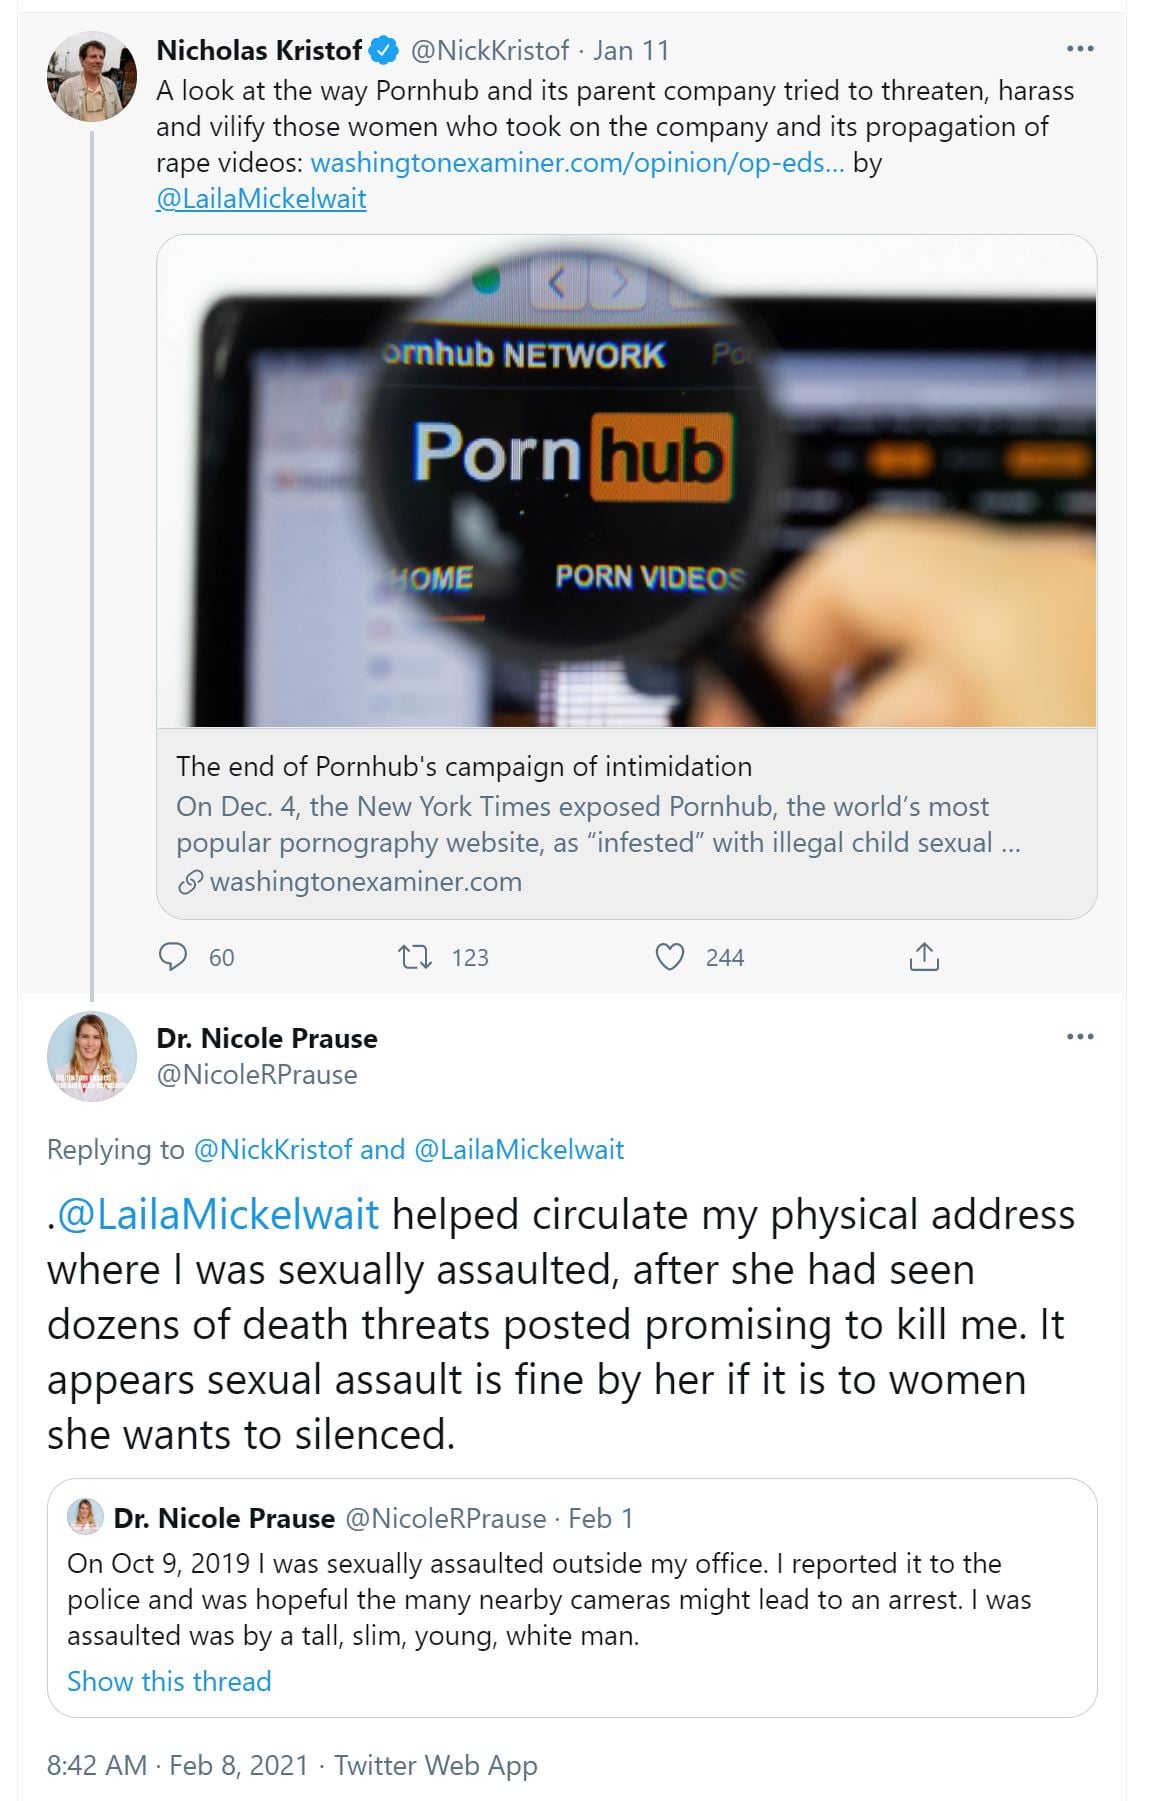1149x1801 pixels.
Task: Click the large @LailaMickelwait mention in reply
Action: pyautogui.click(x=218, y=1215)
